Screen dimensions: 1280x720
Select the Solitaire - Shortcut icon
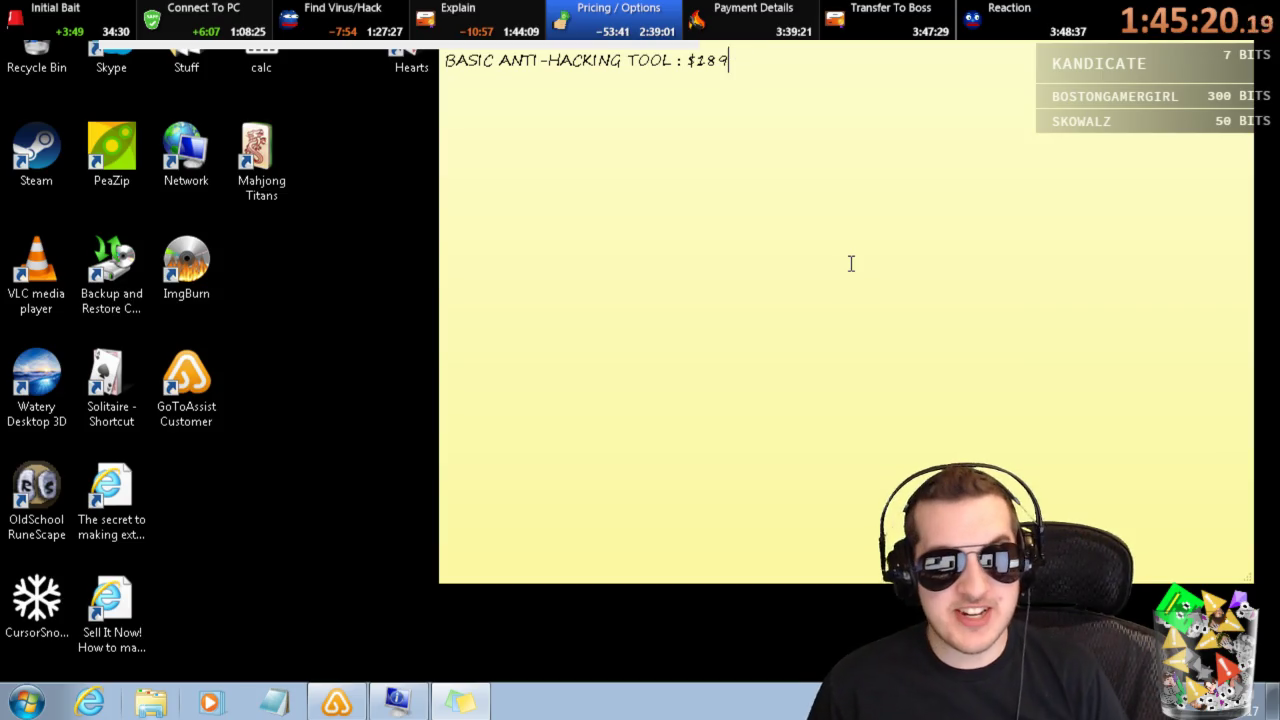point(111,388)
